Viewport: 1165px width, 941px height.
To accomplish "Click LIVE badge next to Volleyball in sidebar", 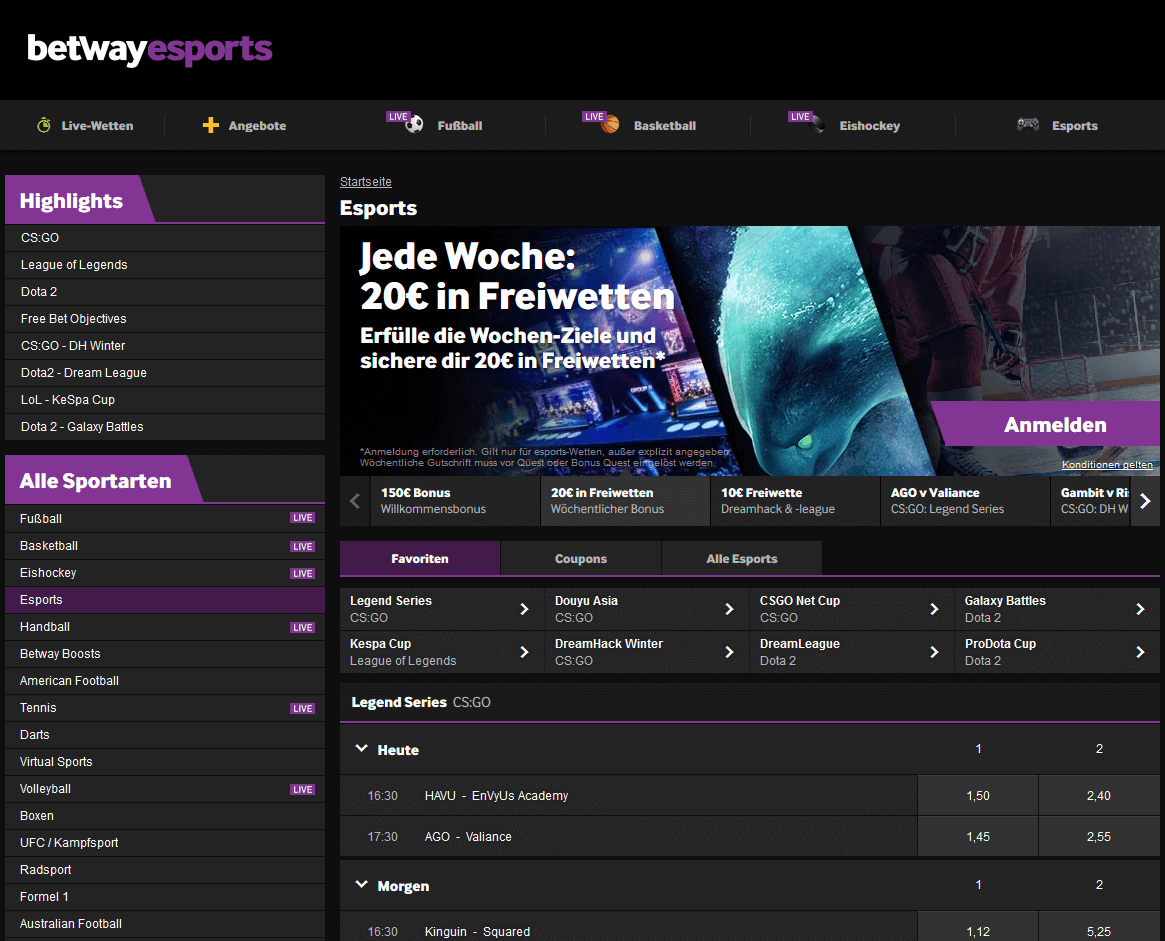I will tap(302, 789).
